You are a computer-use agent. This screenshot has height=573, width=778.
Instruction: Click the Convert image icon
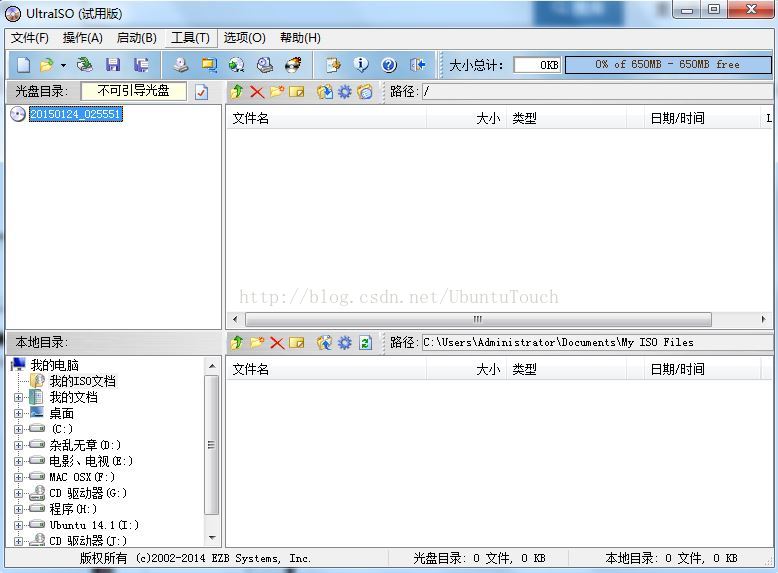(x=237, y=64)
